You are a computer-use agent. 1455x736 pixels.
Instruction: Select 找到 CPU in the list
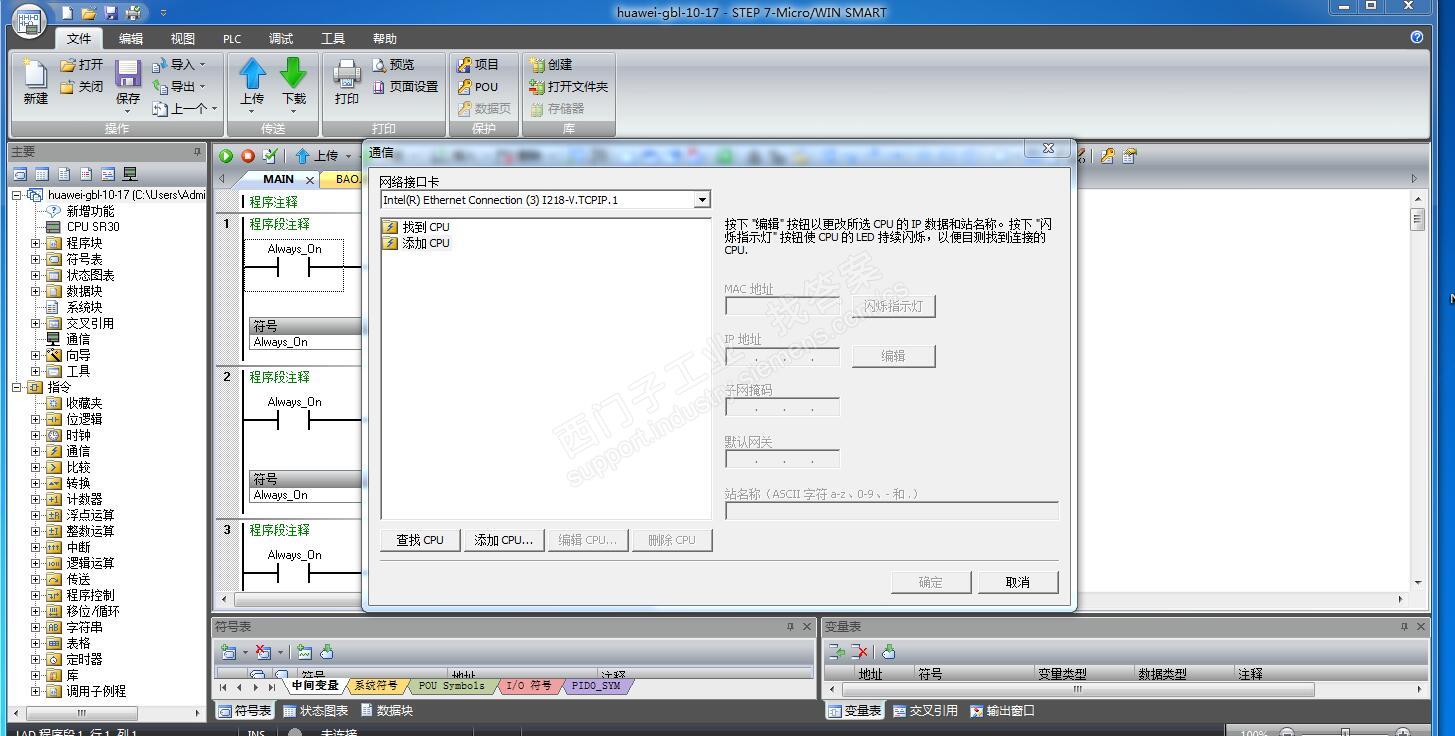click(x=417, y=227)
